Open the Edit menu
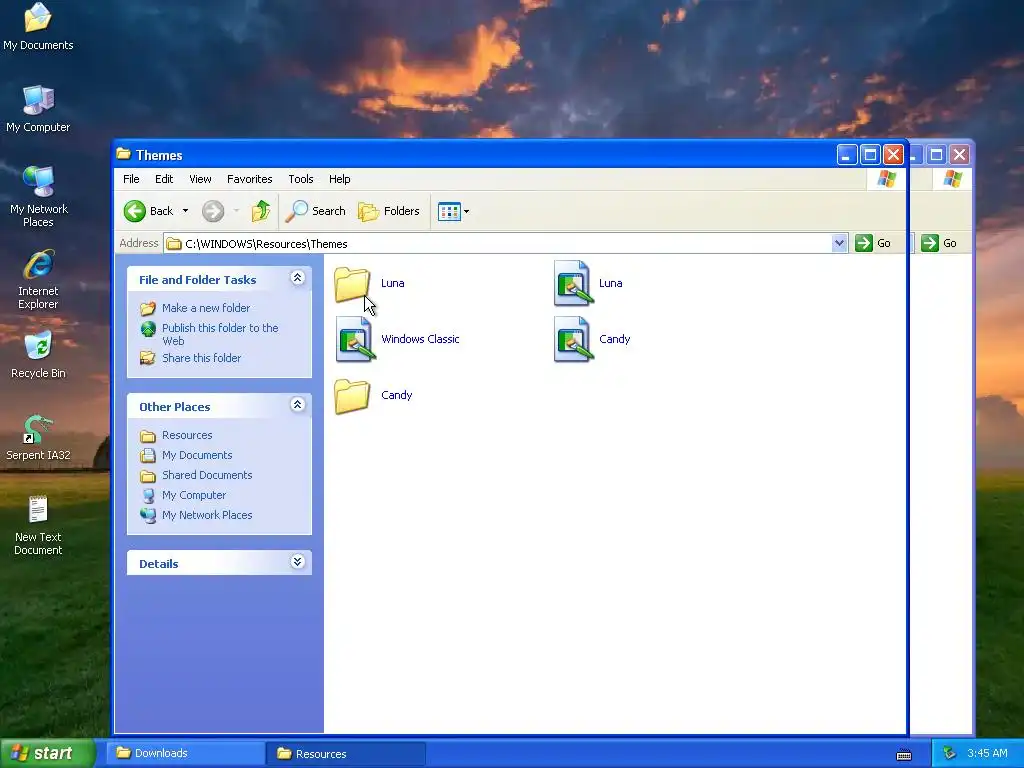The height and width of the screenshot is (768, 1024). [x=164, y=179]
